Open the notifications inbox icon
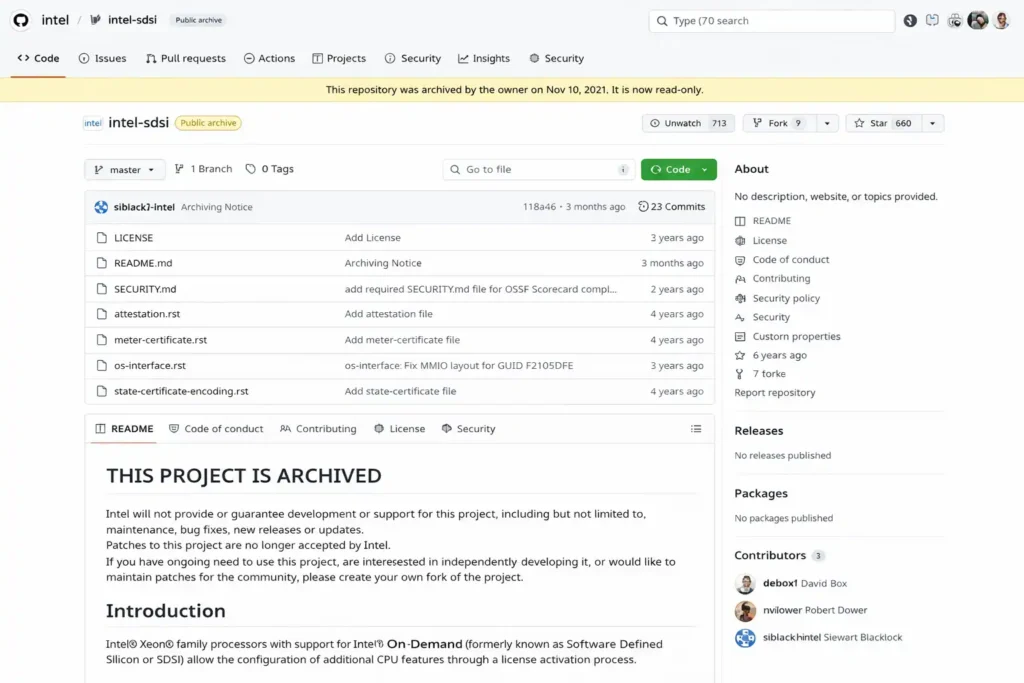 tap(930, 19)
